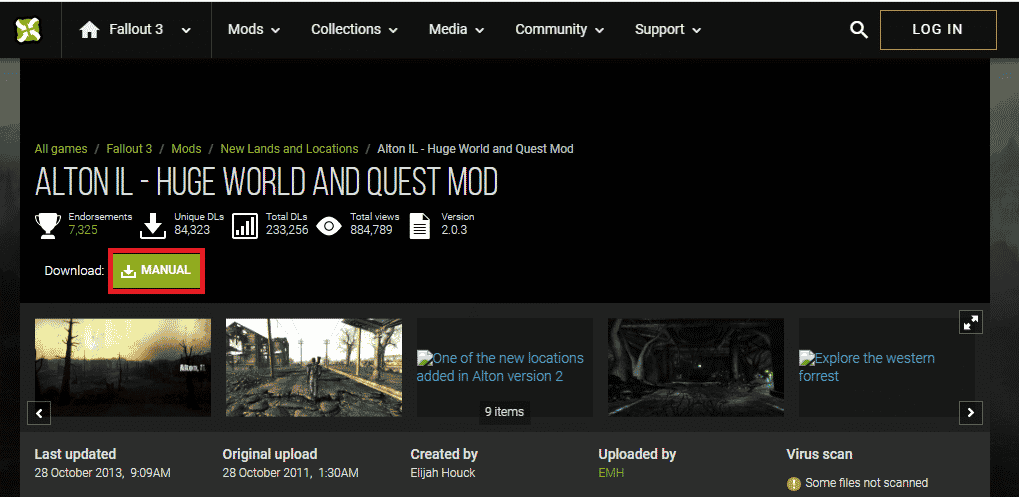Image resolution: width=1019 pixels, height=497 pixels.
Task: Open the Alton IL sunset thumbnail
Action: 123,367
